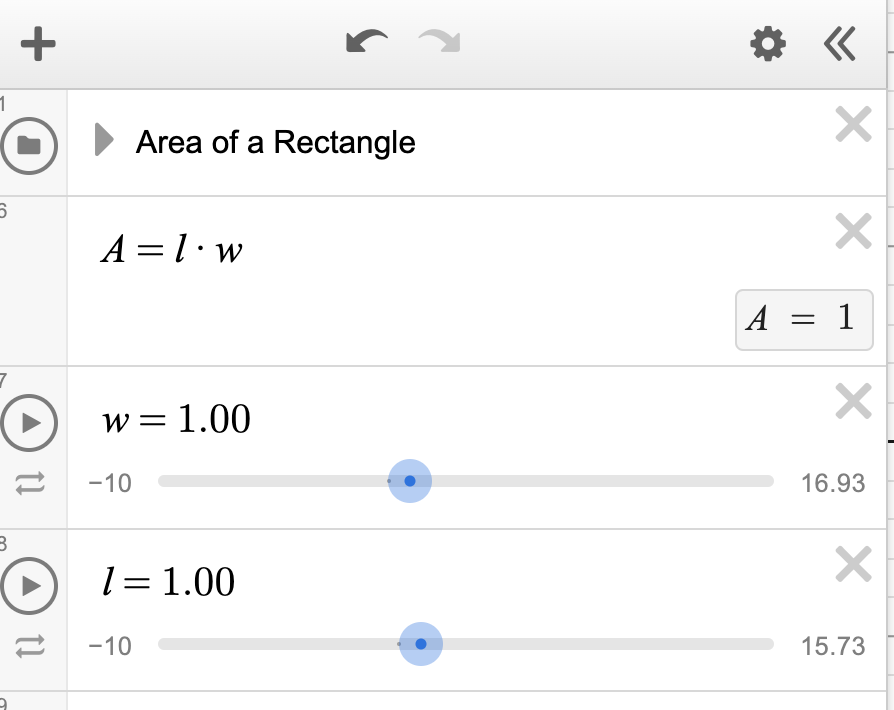This screenshot has height=710, width=894.
Task: Undo the last action
Action: pyautogui.click(x=366, y=43)
